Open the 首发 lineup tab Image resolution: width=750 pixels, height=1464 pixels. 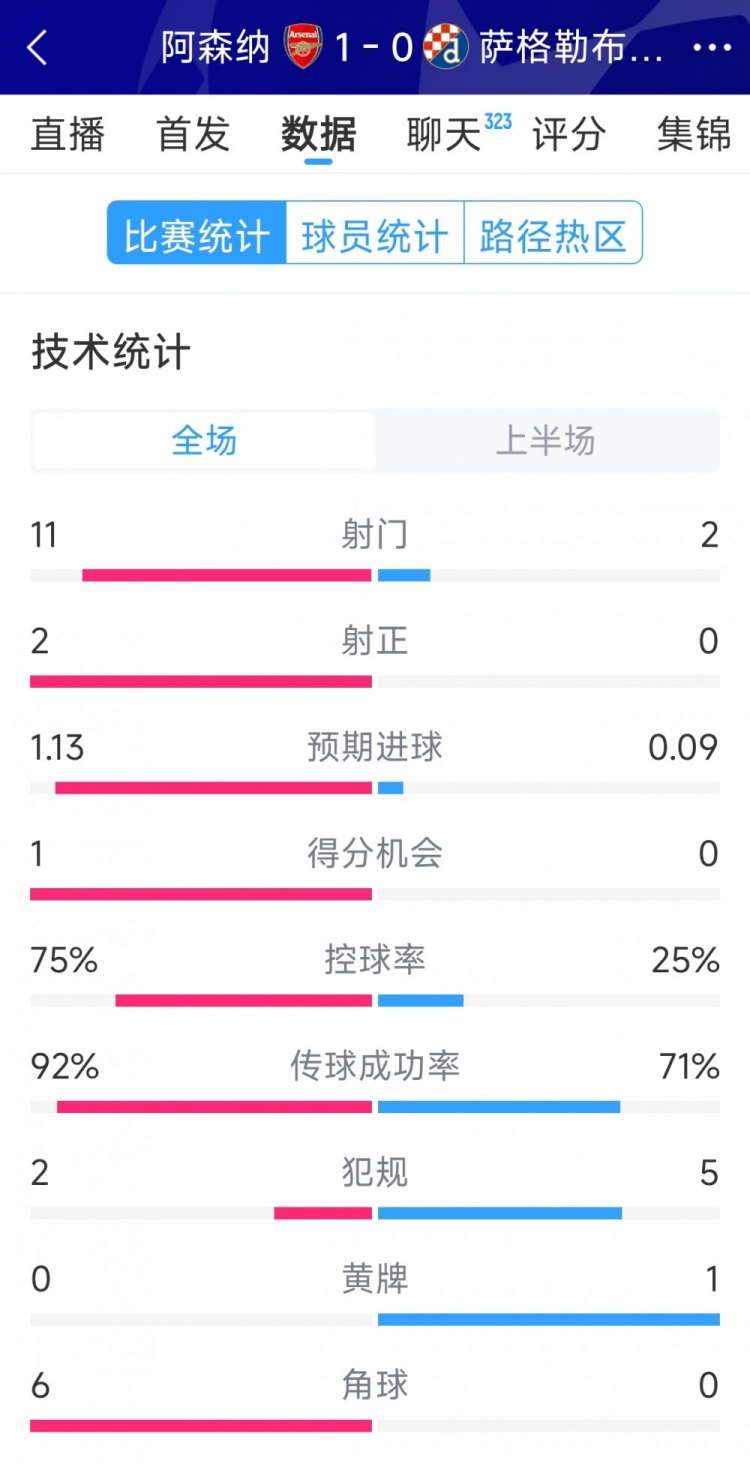coord(193,134)
